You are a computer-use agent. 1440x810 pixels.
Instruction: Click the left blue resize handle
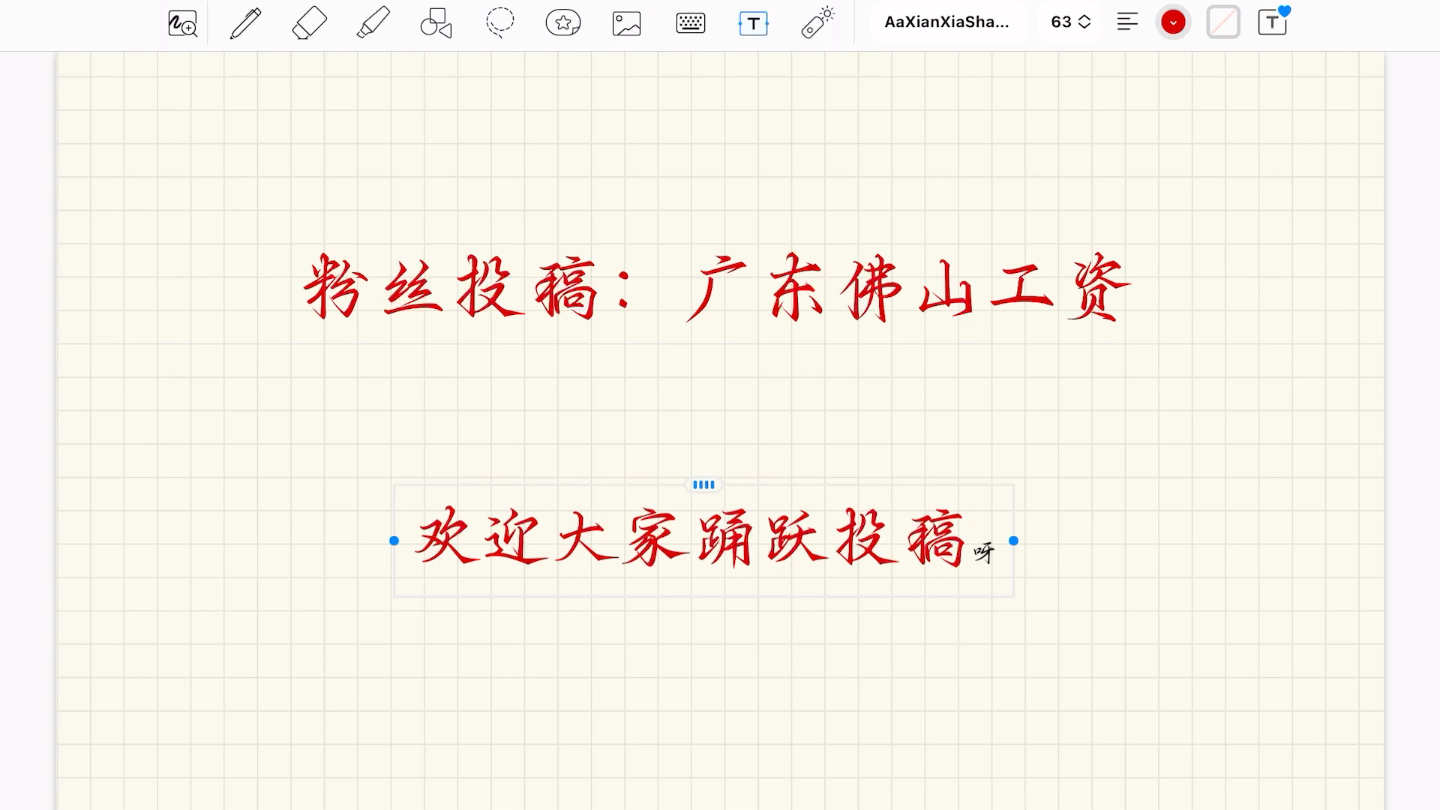tap(394, 541)
